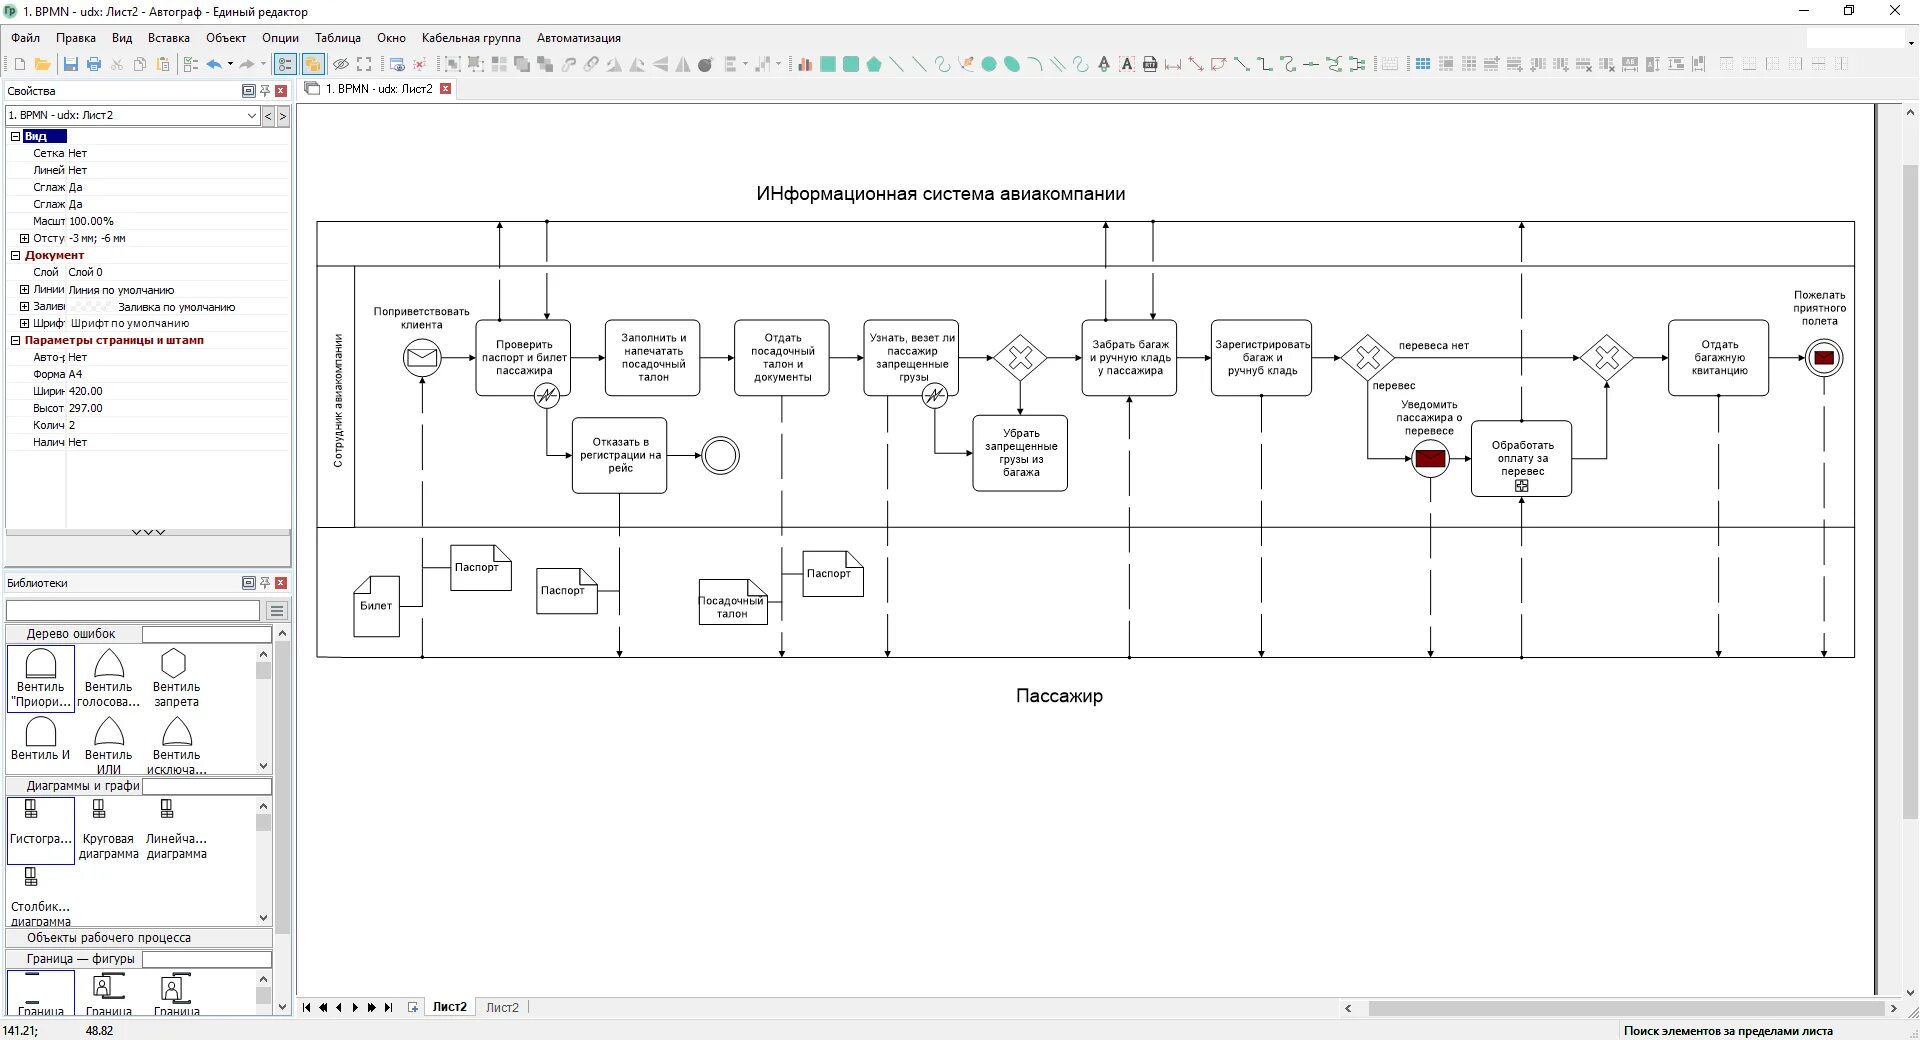Open the Вставка menu
1920x1040 pixels.
pyautogui.click(x=169, y=38)
